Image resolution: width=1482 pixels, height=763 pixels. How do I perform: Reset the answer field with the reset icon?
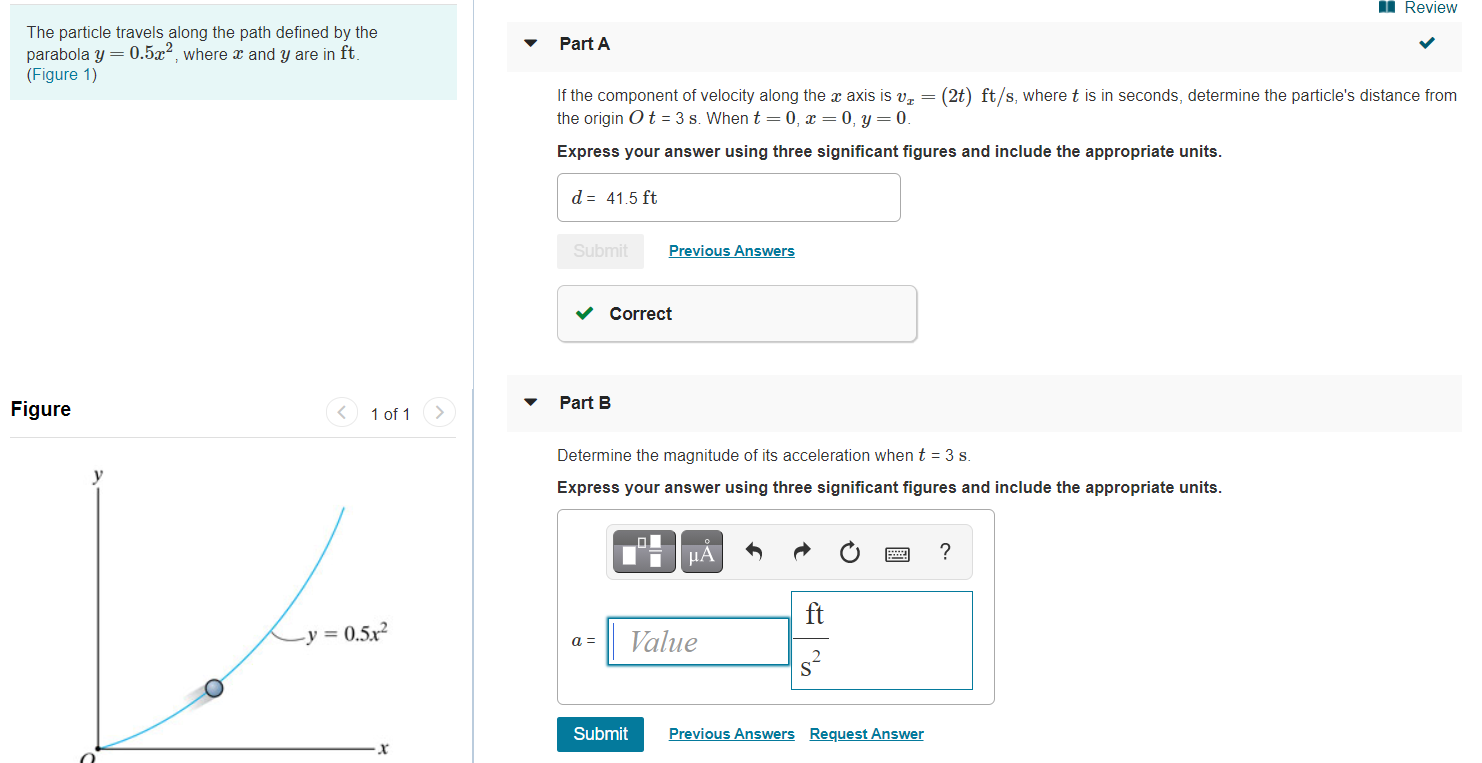[849, 551]
